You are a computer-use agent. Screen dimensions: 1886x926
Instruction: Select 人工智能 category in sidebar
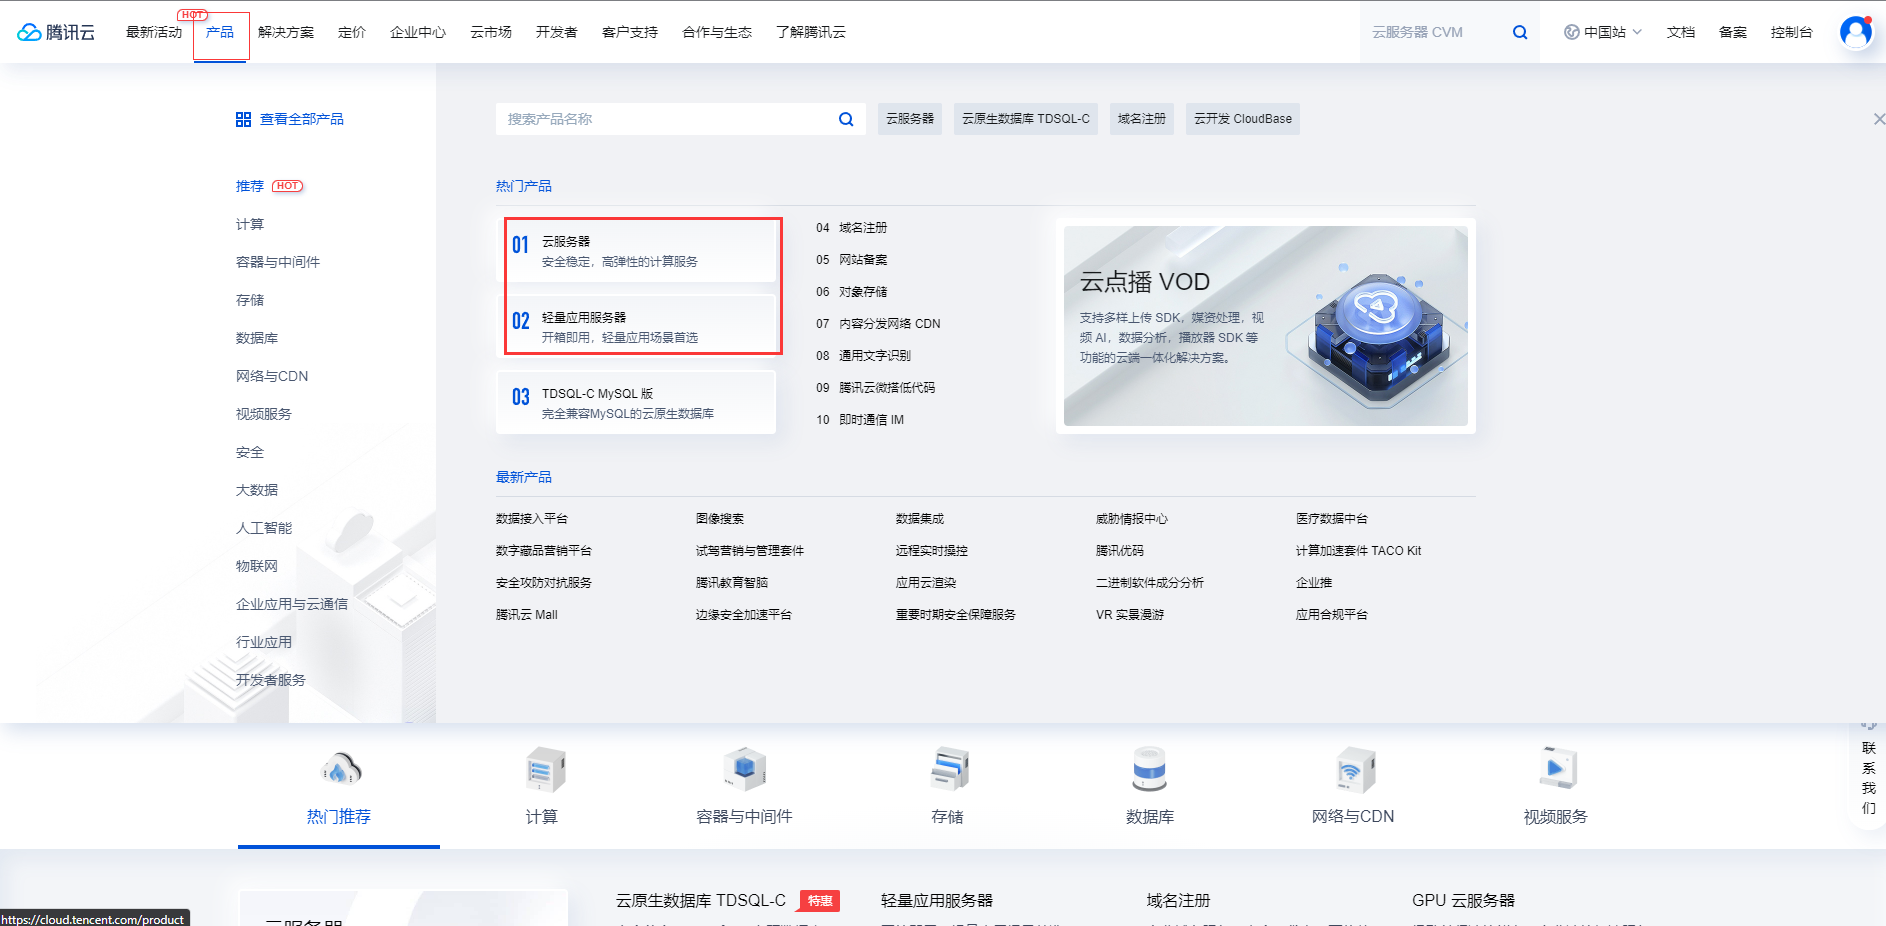pos(264,528)
